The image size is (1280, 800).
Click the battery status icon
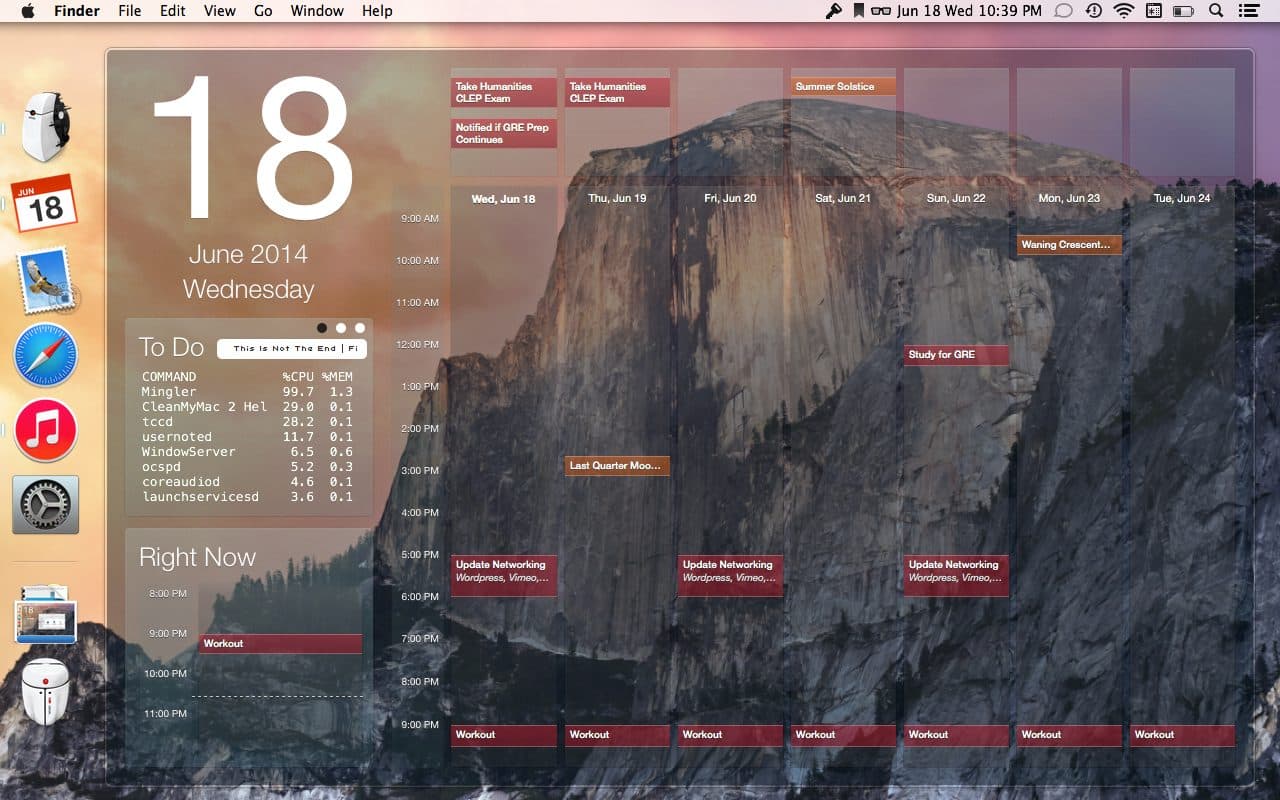1184,11
